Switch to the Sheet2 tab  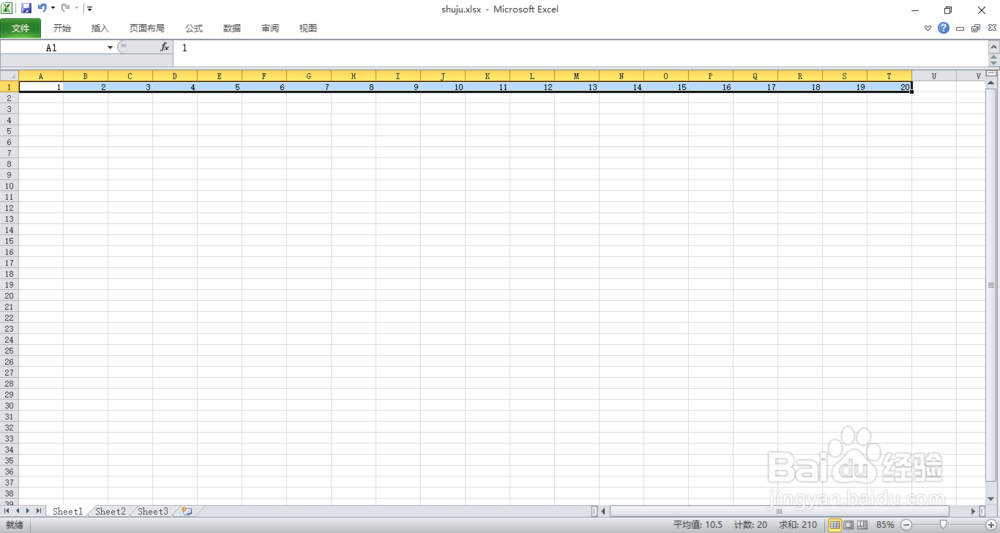[x=110, y=511]
